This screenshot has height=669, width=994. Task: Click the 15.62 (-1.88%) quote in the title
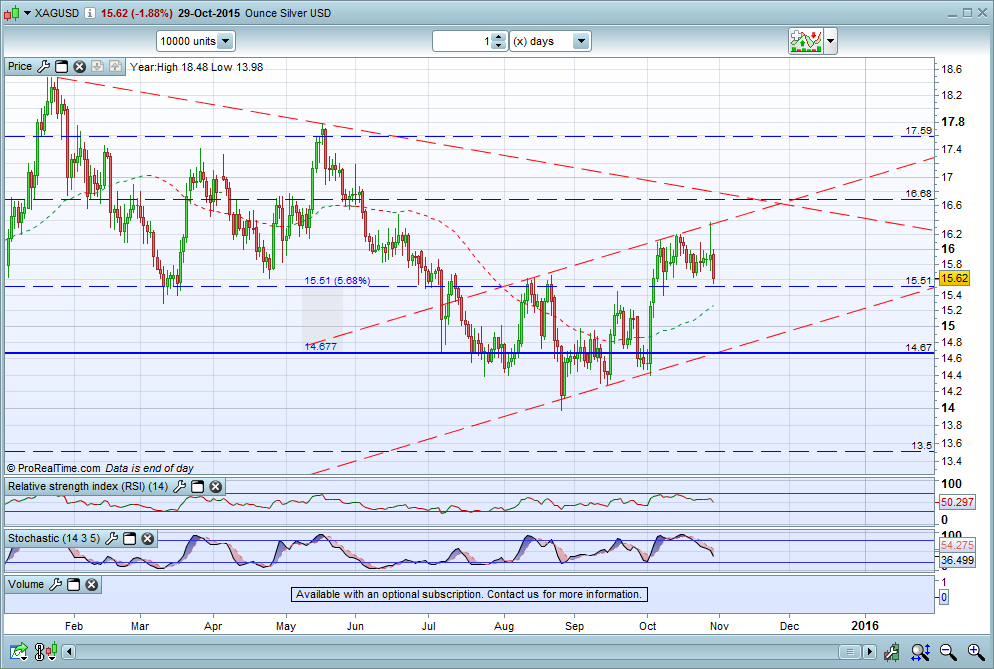(136, 13)
